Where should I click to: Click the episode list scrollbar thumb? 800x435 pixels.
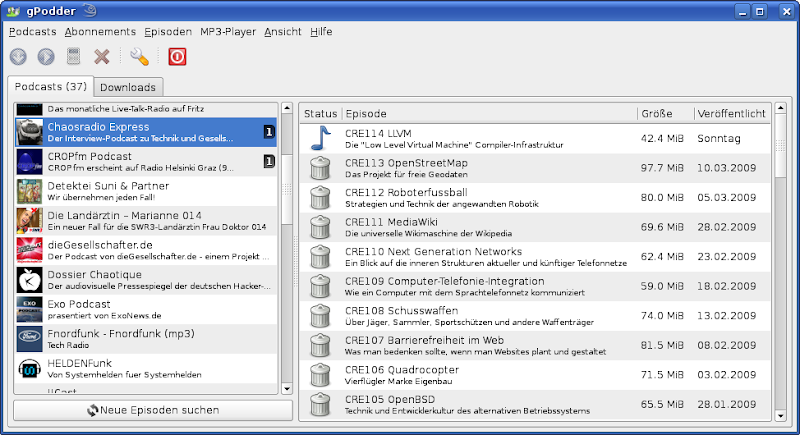(x=780, y=146)
